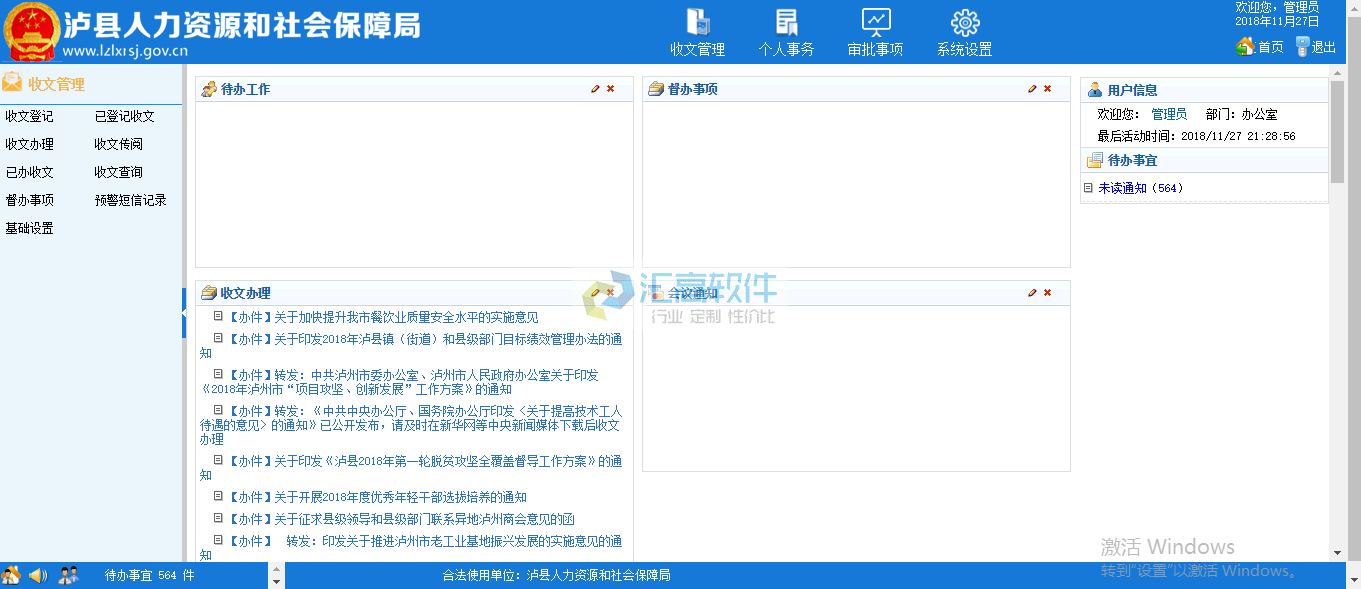Click the speaker sound icon in status bar
The image size is (1361, 589).
[38, 575]
